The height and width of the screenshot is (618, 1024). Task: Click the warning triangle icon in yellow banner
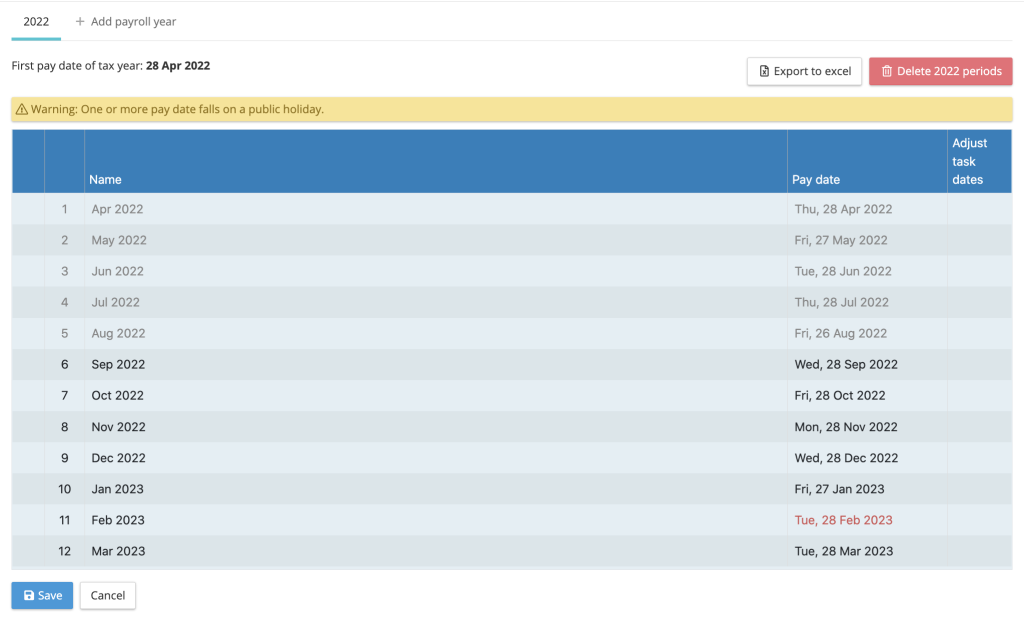click(22, 109)
